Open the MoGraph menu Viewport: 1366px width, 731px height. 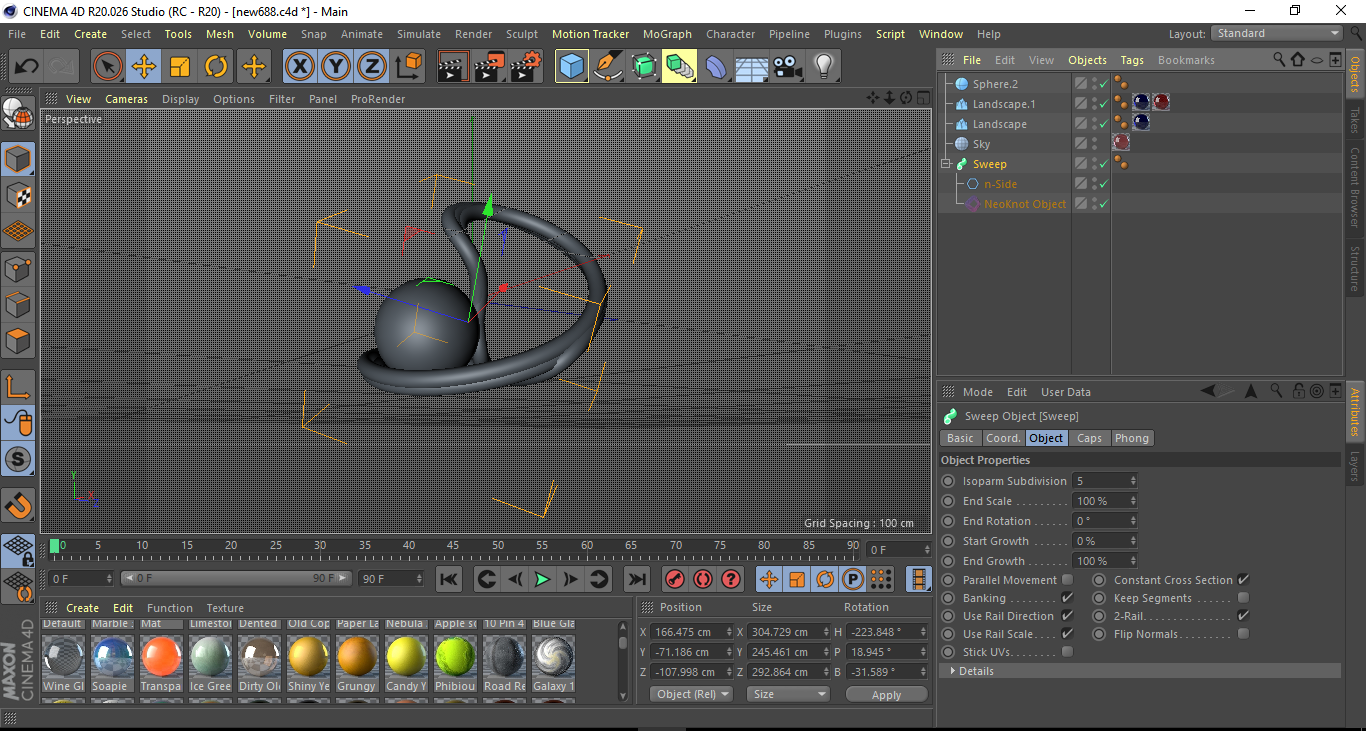[667, 34]
